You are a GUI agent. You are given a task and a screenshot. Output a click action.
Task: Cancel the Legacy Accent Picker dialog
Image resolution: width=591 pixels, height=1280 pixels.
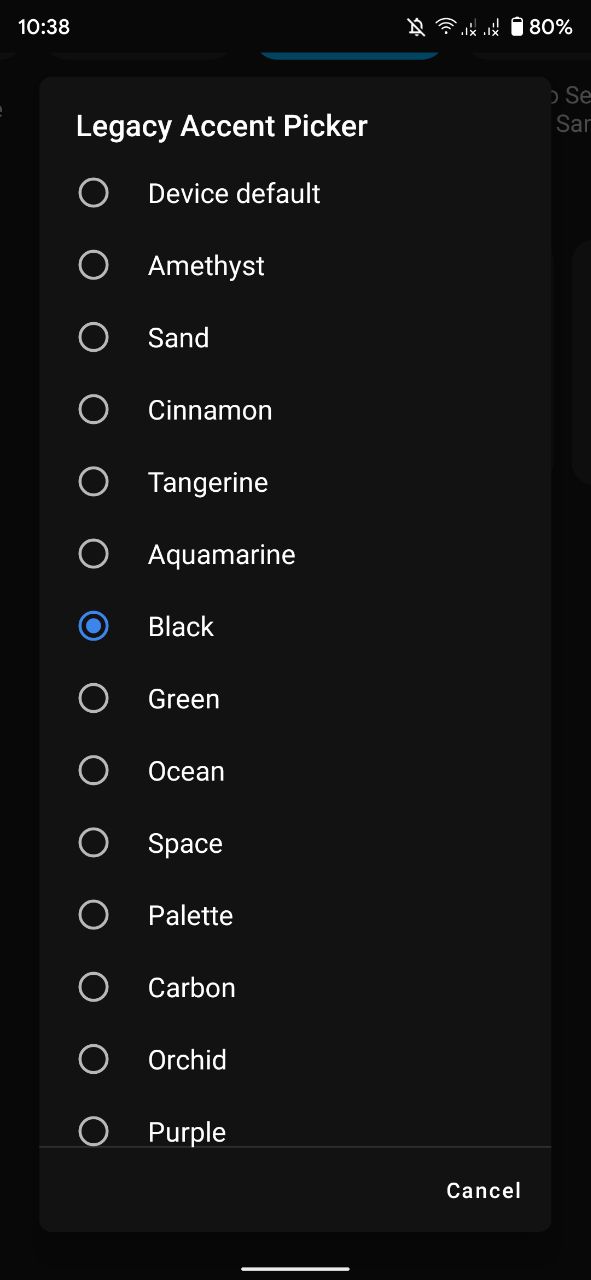click(484, 1190)
